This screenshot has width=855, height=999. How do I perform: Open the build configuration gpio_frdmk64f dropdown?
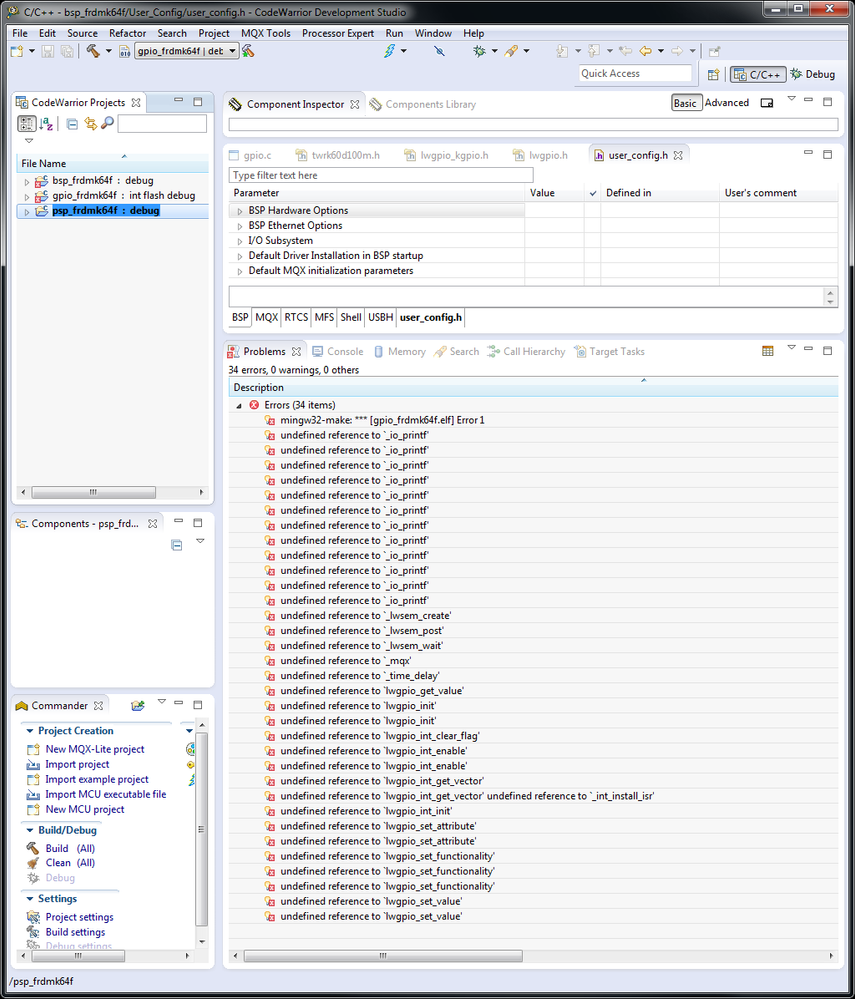pyautogui.click(x=233, y=51)
